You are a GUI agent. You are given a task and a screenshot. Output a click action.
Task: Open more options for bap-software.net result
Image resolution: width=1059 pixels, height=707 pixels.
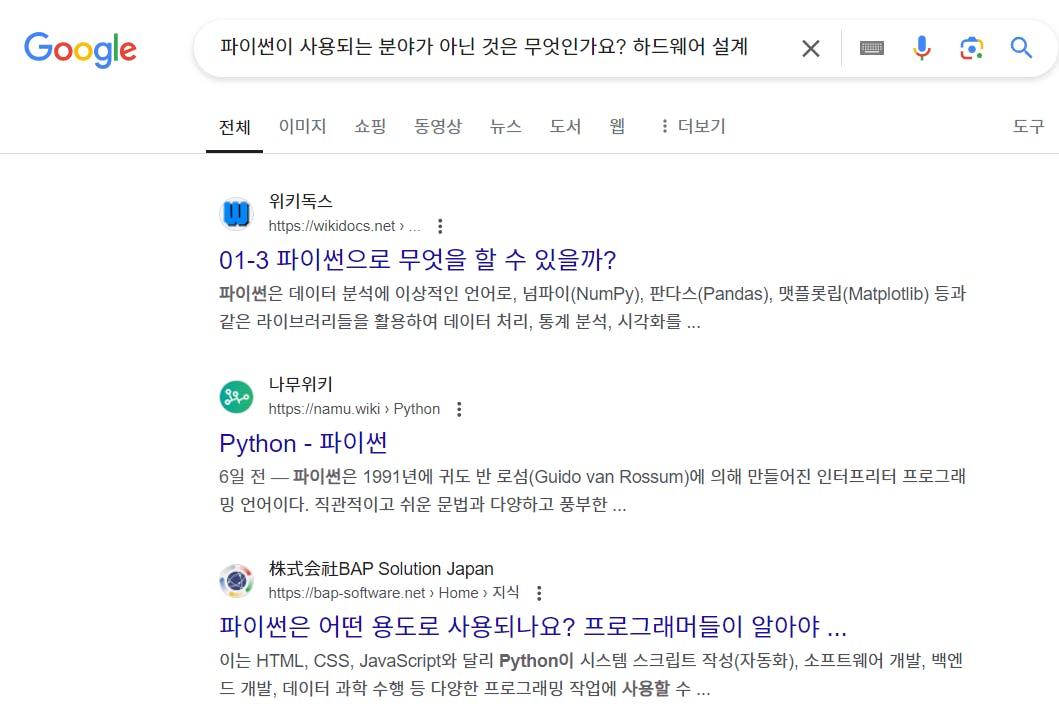tap(539, 594)
